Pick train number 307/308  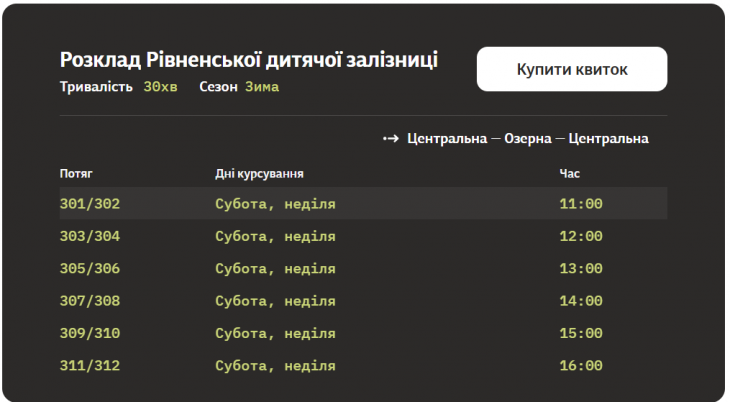[x=90, y=301]
